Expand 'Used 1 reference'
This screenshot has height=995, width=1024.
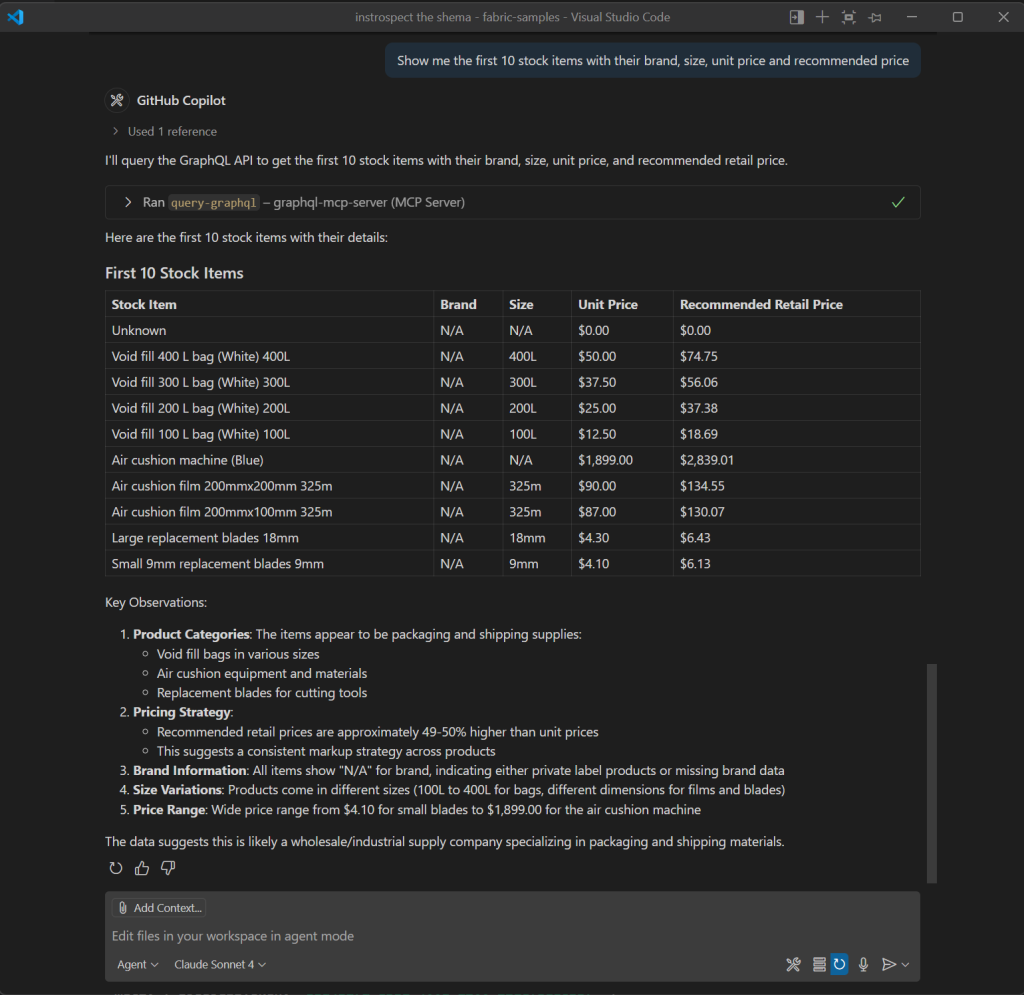coord(165,131)
